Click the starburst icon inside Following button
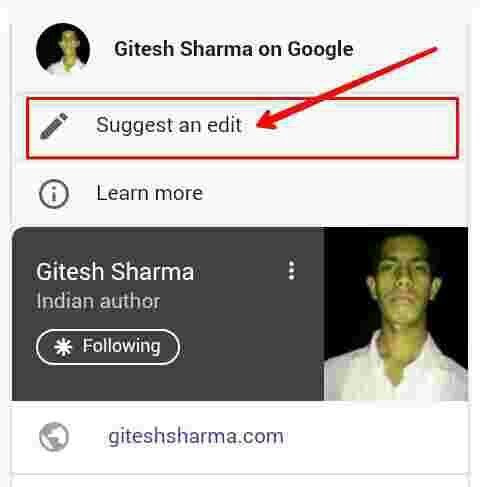Image resolution: width=480 pixels, height=487 pixels. (x=63, y=347)
